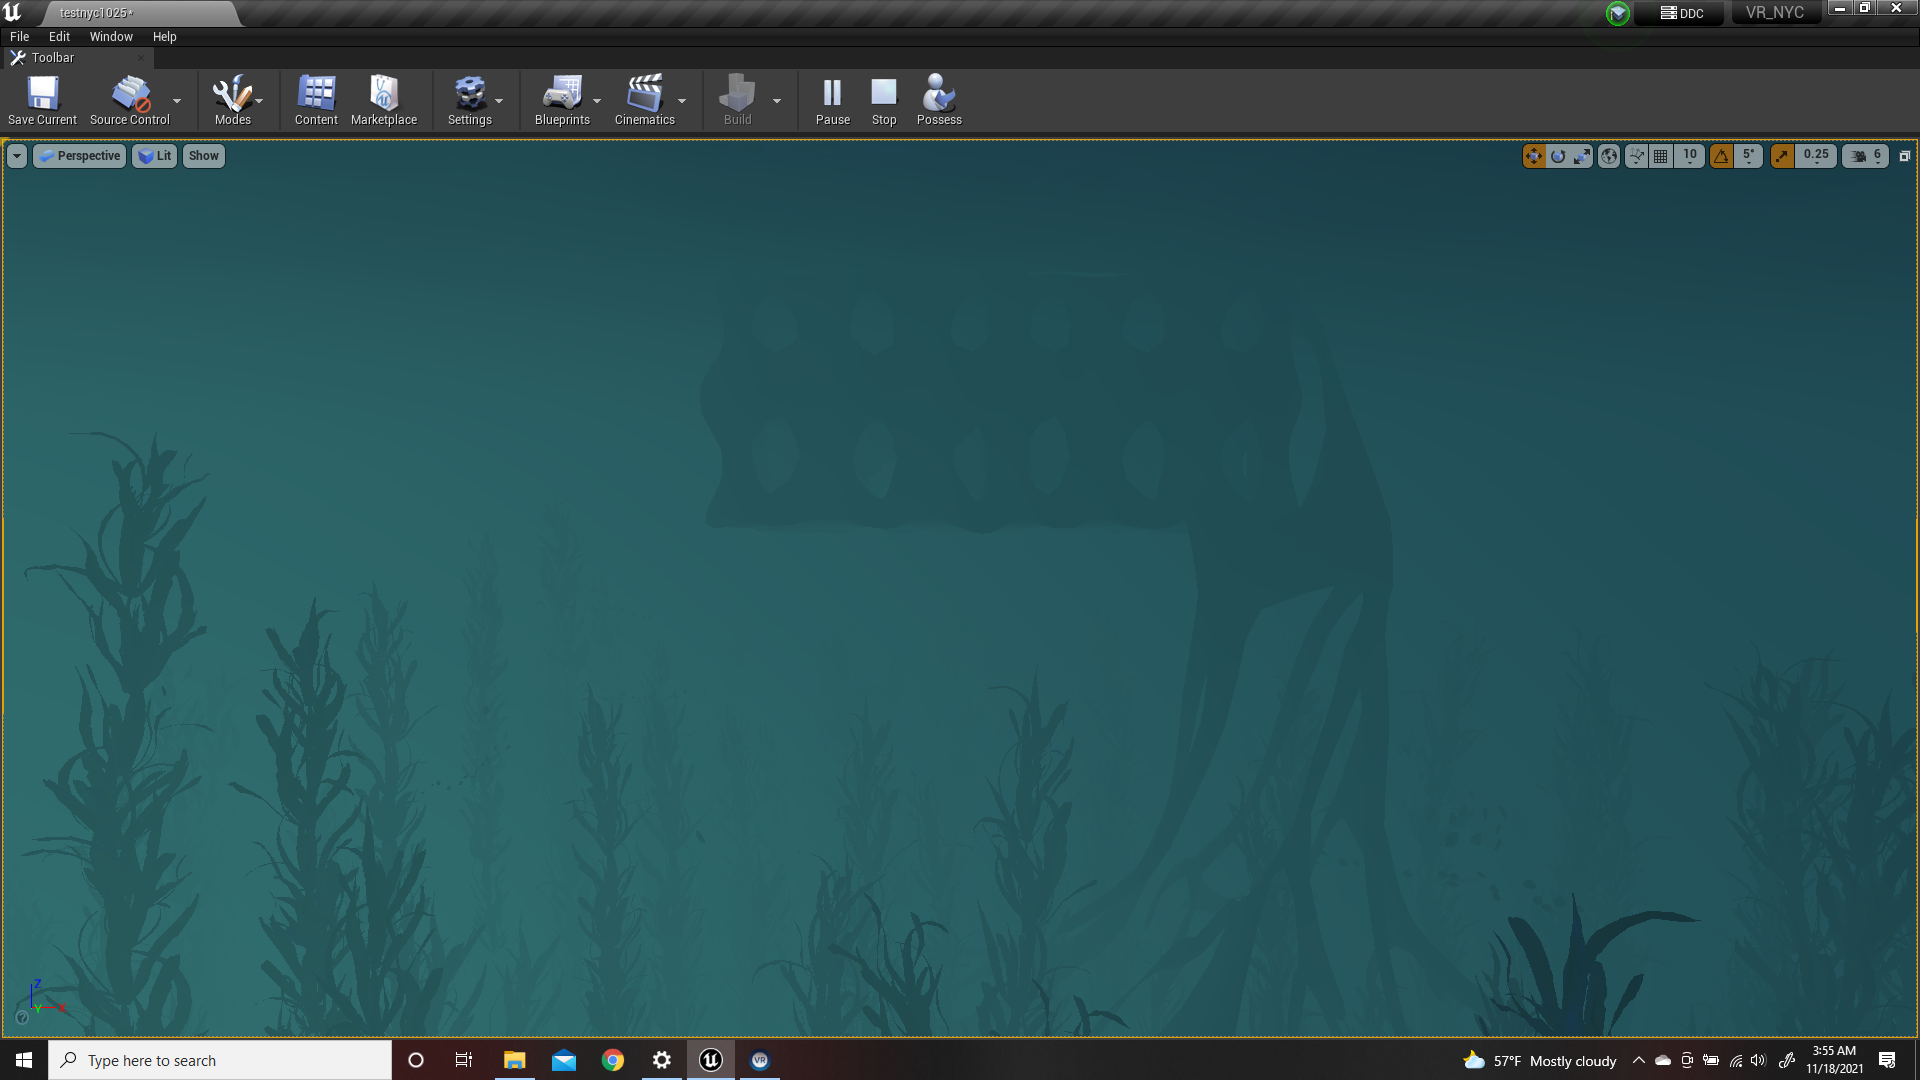
Task: Open the Window menu
Action: [111, 36]
